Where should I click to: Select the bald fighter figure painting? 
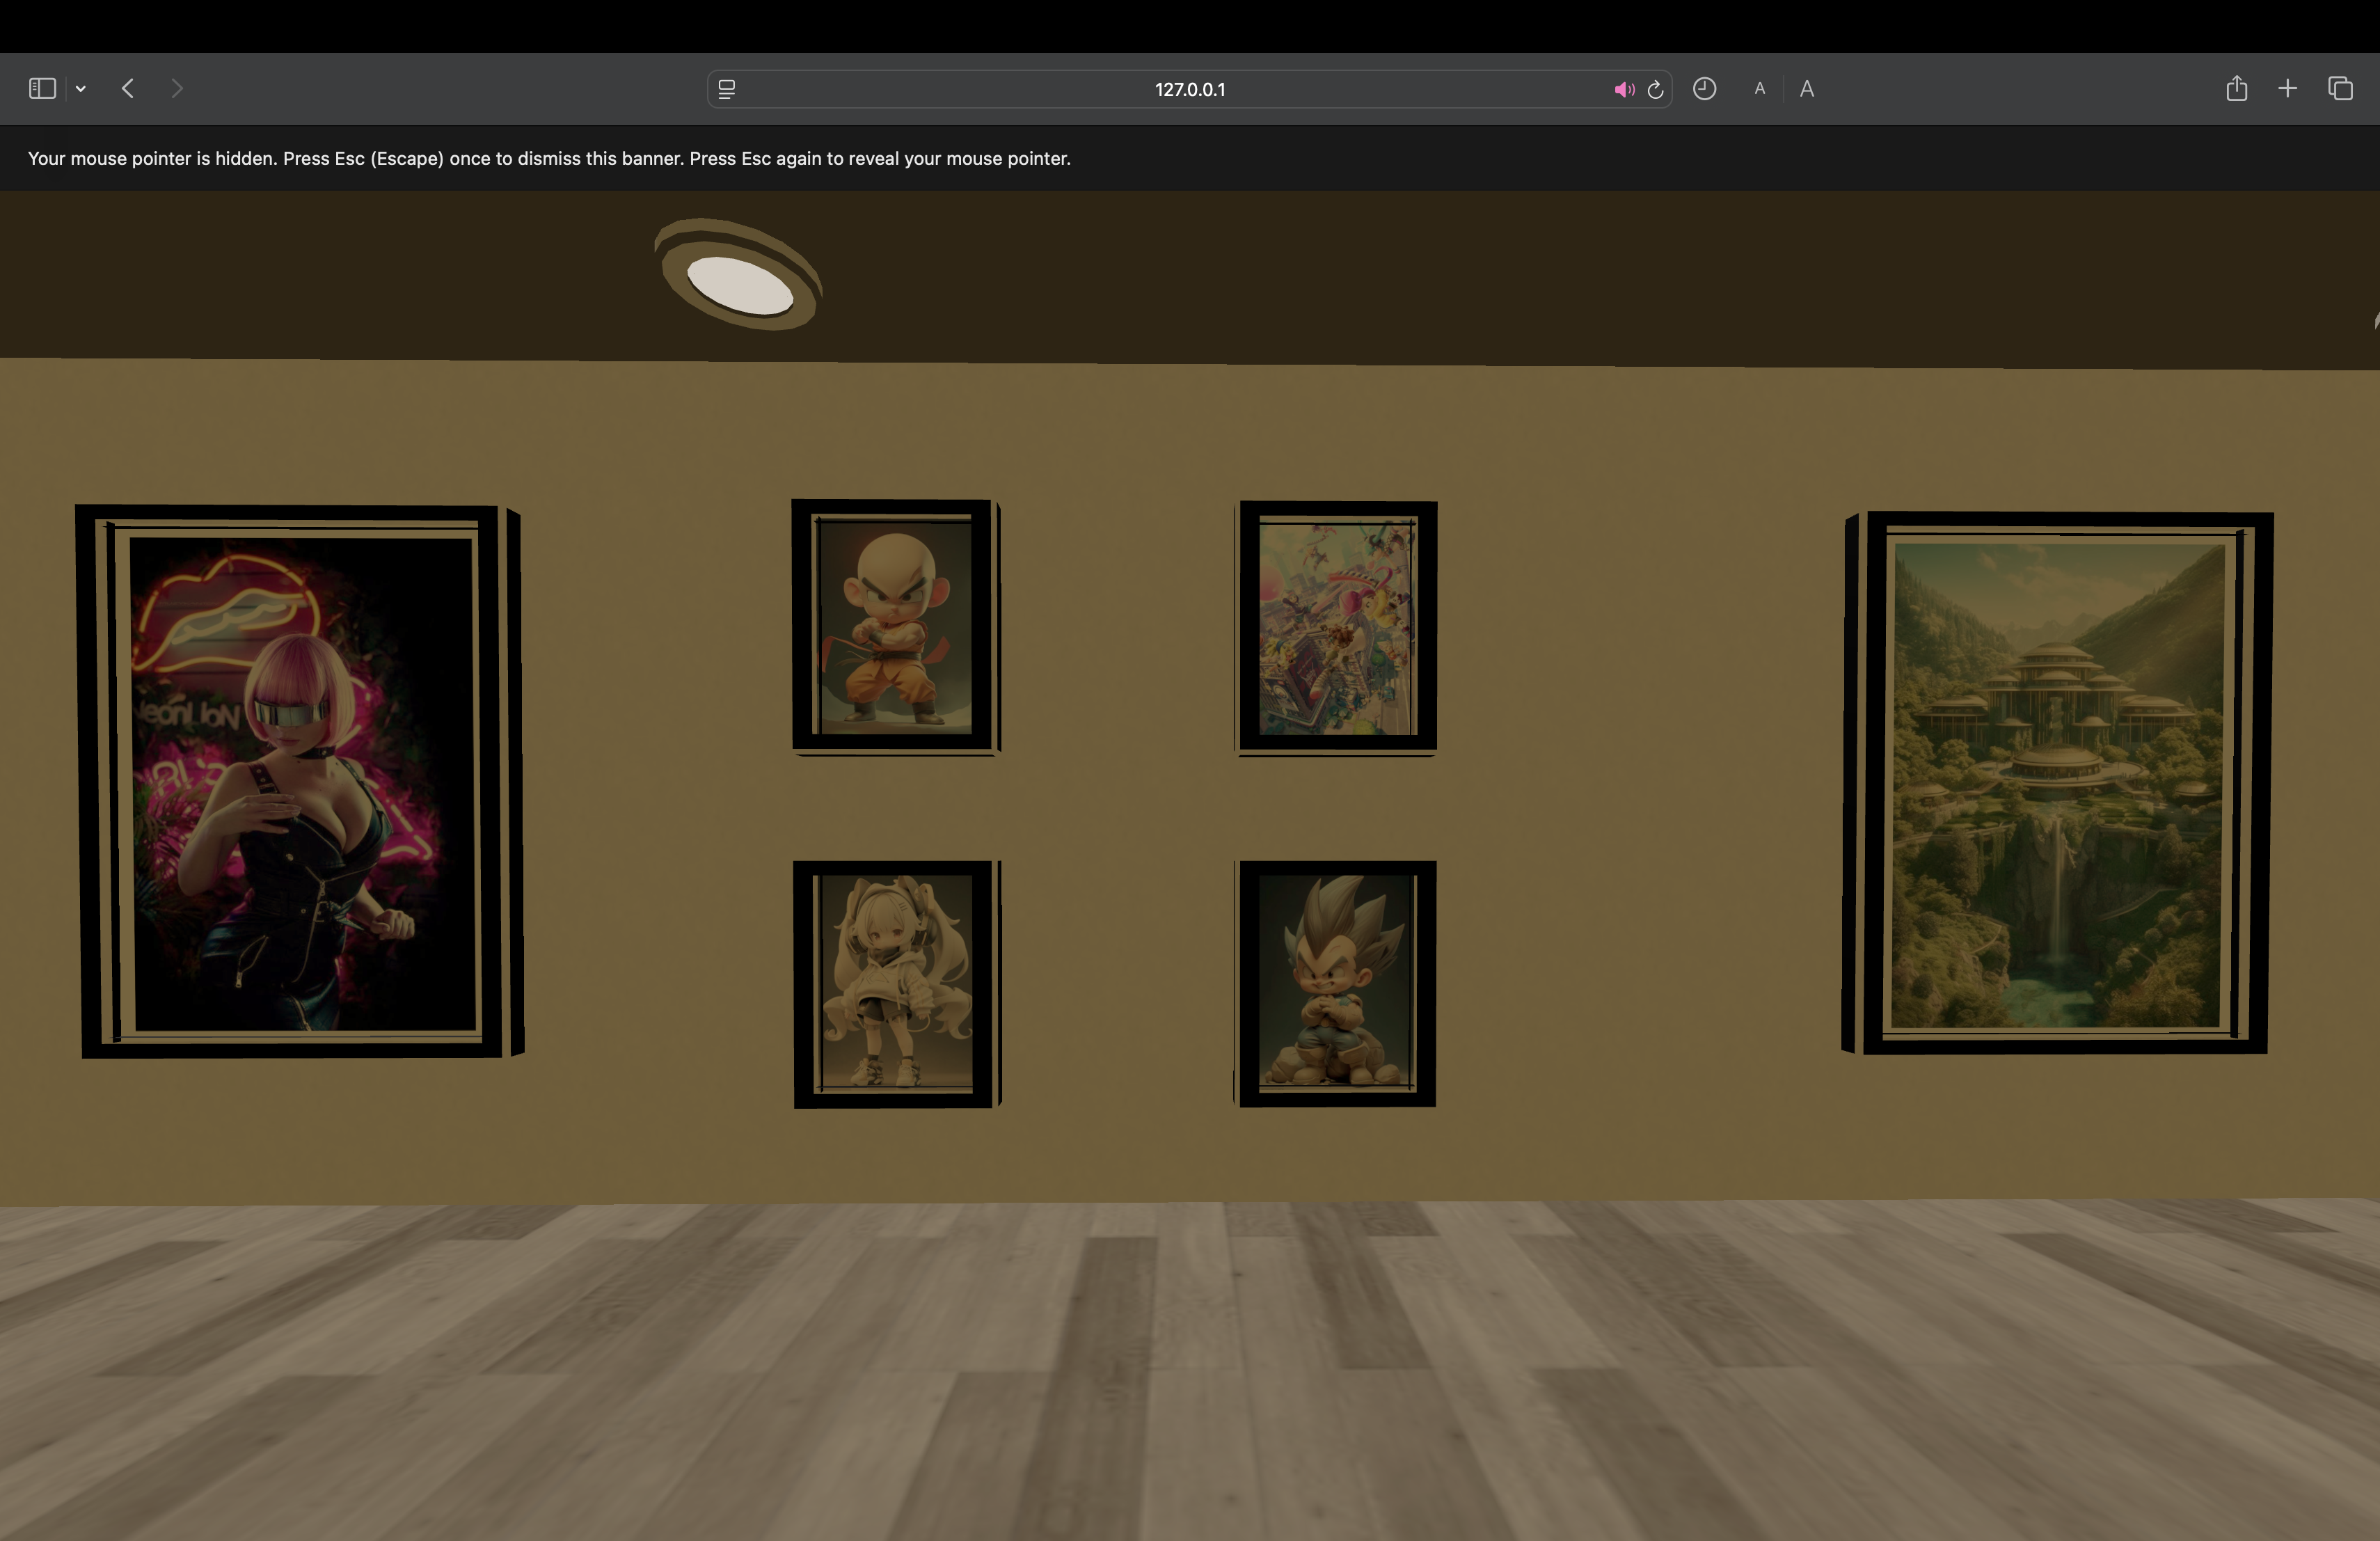pos(893,626)
